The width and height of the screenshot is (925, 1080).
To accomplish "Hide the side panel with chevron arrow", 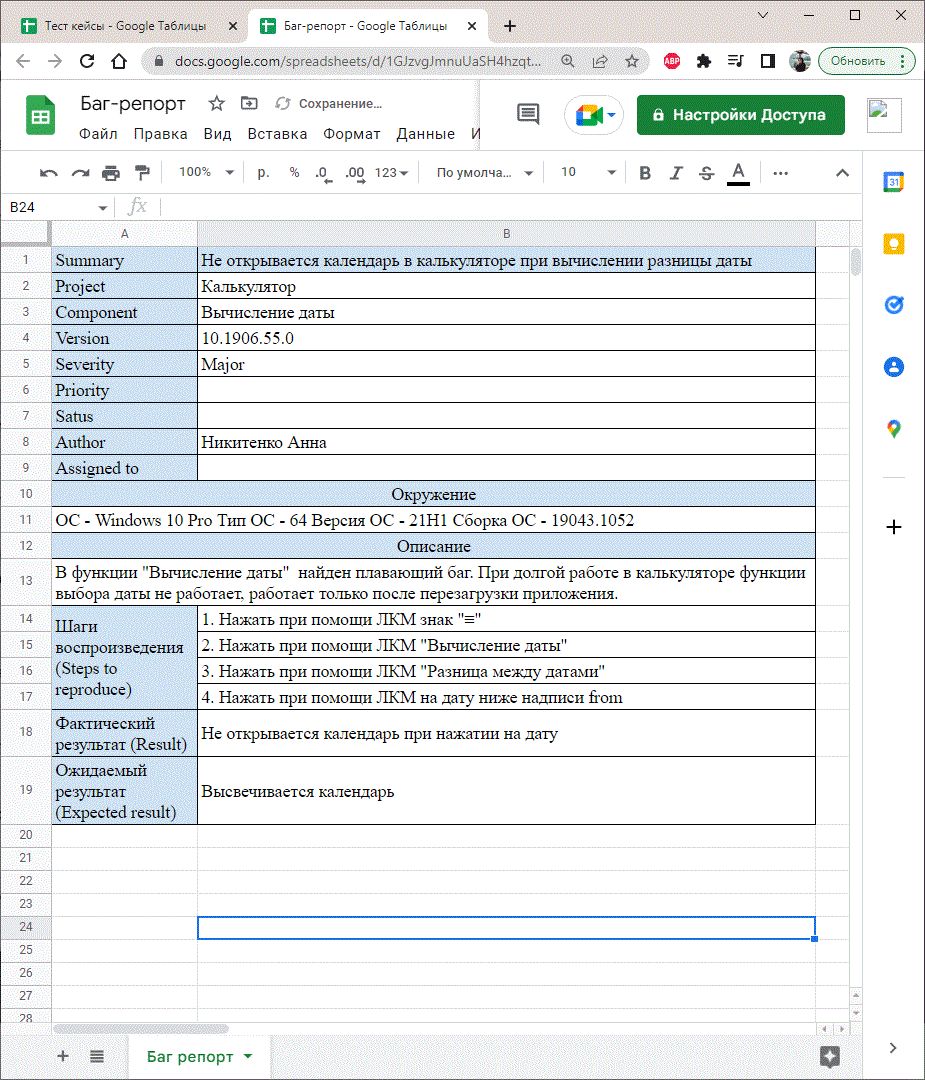I will tap(893, 1048).
